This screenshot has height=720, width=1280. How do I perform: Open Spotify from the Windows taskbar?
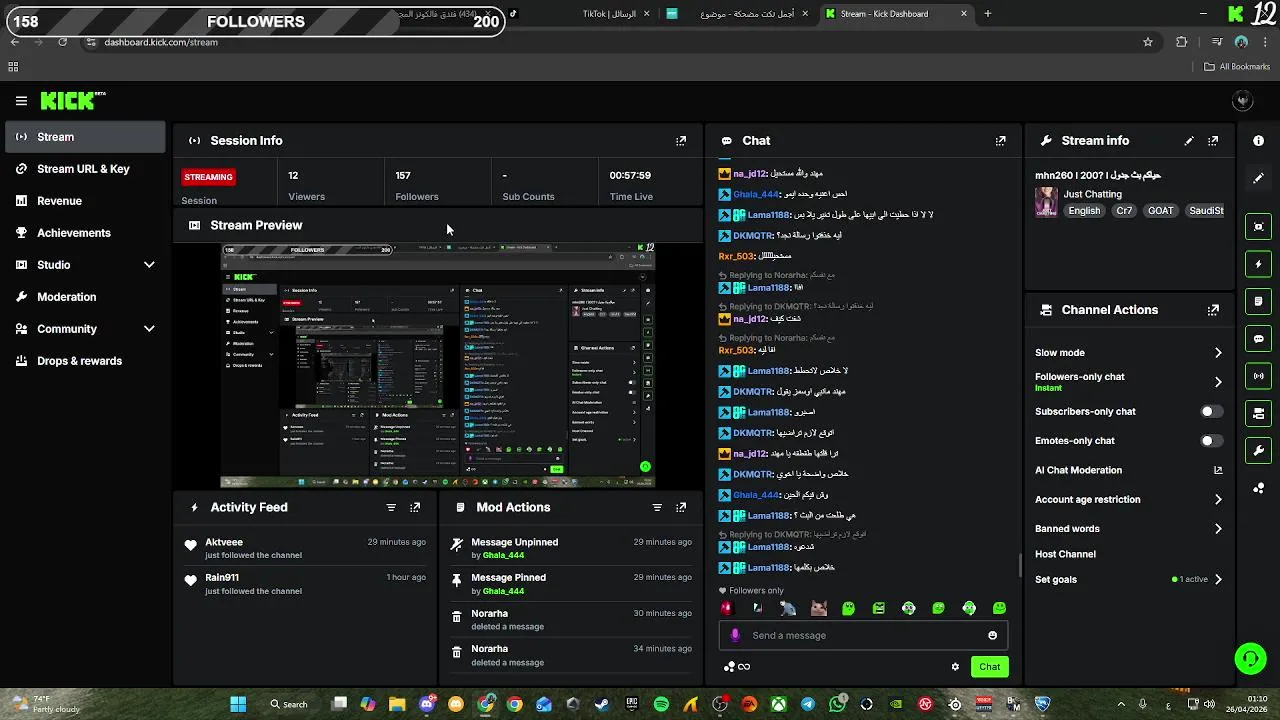coord(661,704)
